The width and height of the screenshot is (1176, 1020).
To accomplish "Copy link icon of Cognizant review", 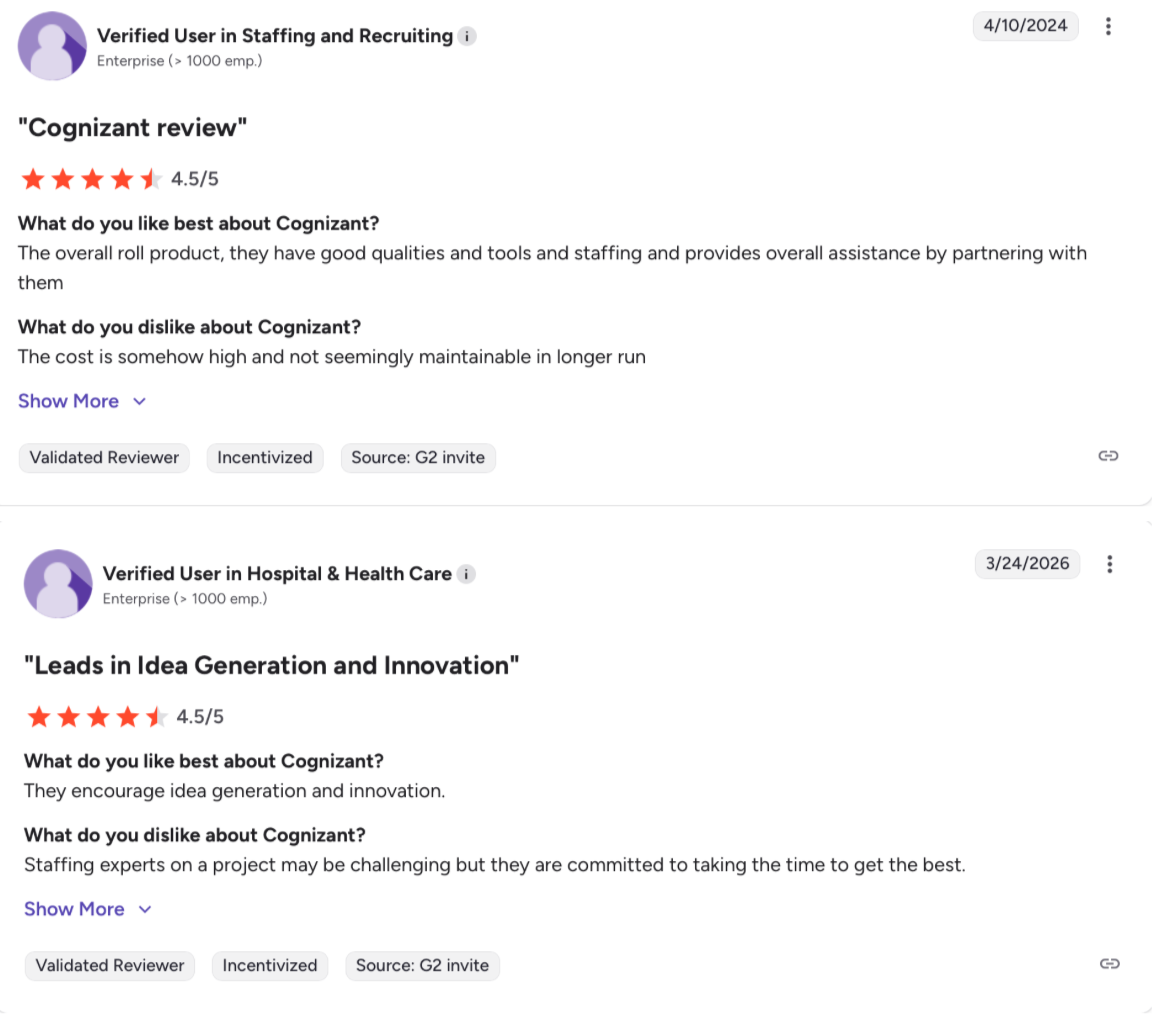I will pos(1108,456).
